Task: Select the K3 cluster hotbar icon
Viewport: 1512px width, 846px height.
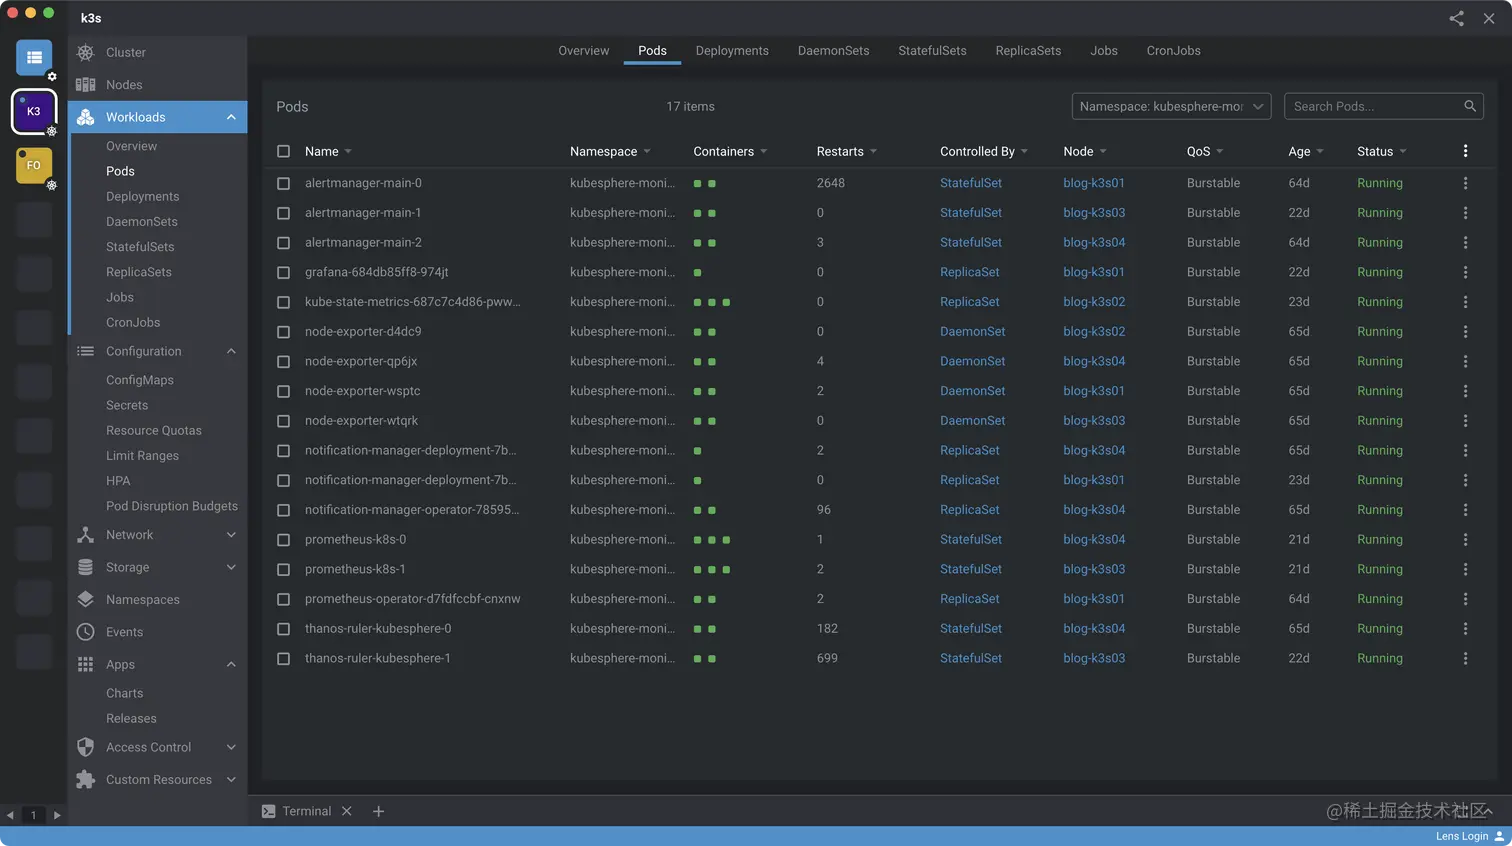Action: click(34, 111)
